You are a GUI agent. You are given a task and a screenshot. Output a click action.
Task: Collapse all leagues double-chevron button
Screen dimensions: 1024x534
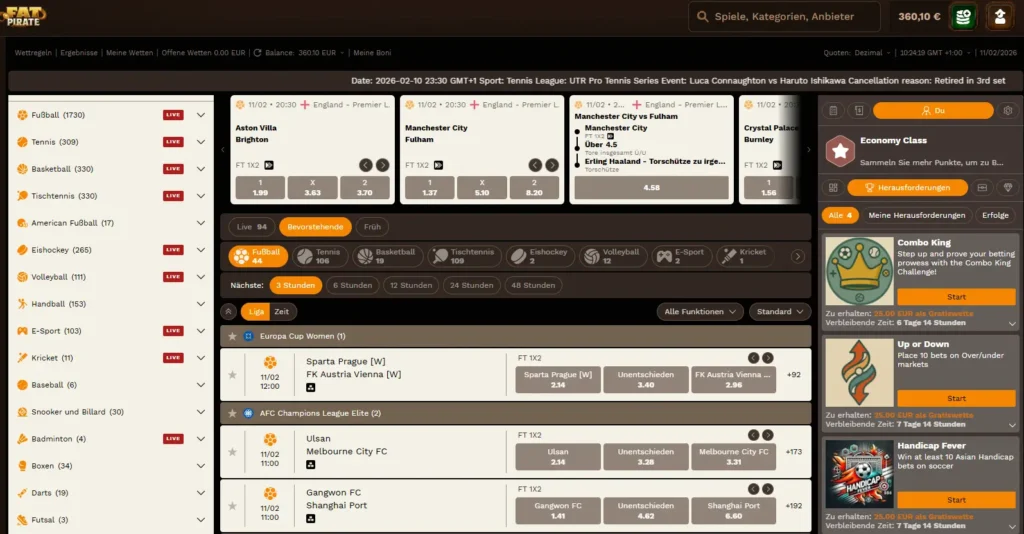(x=229, y=312)
